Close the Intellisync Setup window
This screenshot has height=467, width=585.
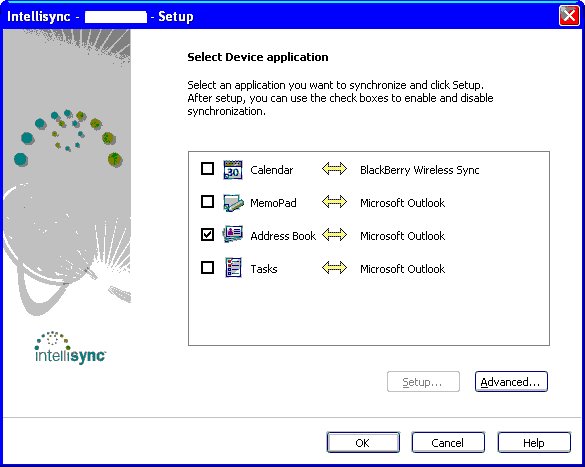tap(569, 16)
